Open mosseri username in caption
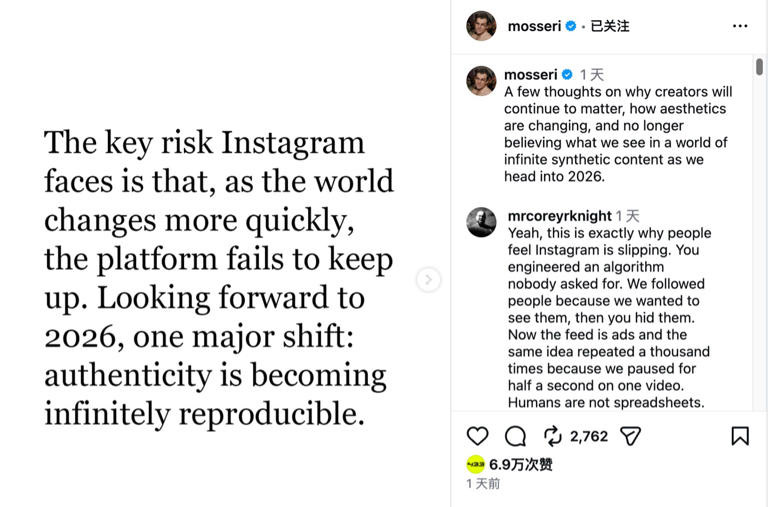Viewport: 768px width, 507px height. (x=530, y=74)
